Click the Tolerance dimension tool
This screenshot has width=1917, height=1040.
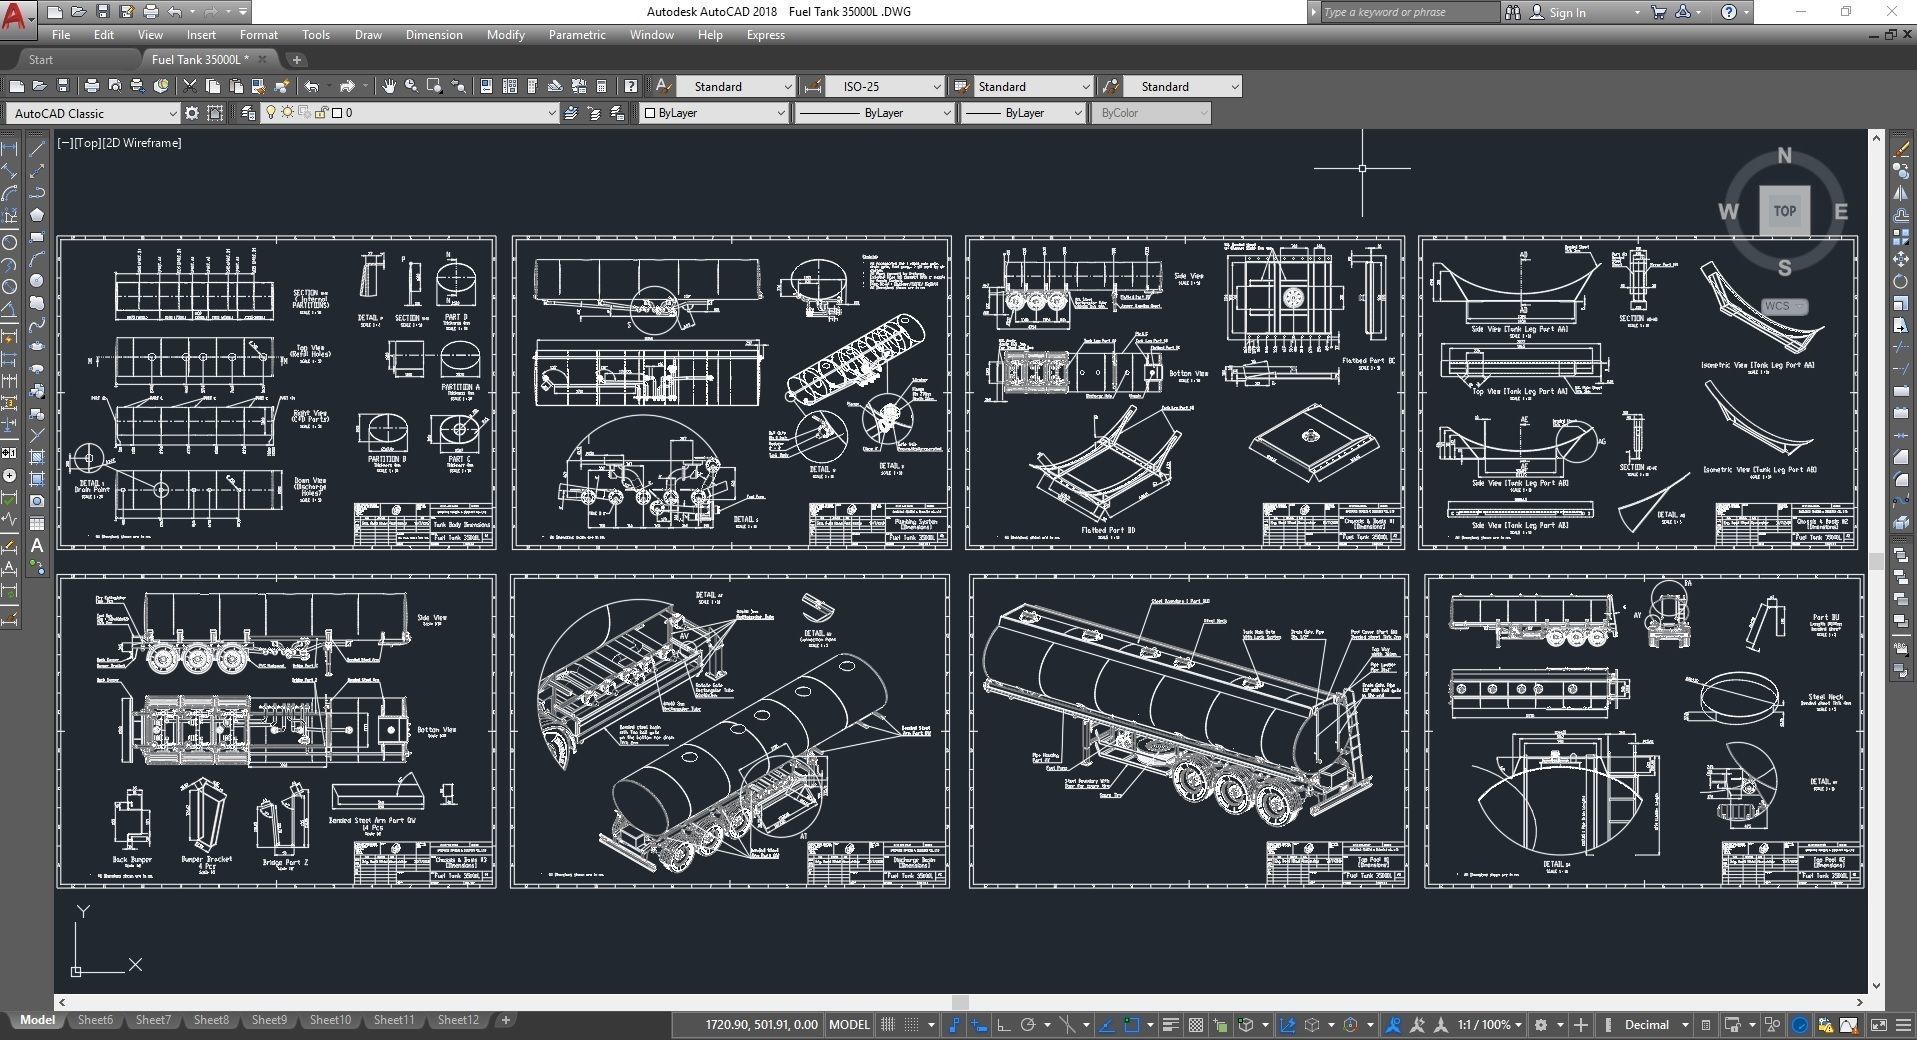[x=10, y=453]
